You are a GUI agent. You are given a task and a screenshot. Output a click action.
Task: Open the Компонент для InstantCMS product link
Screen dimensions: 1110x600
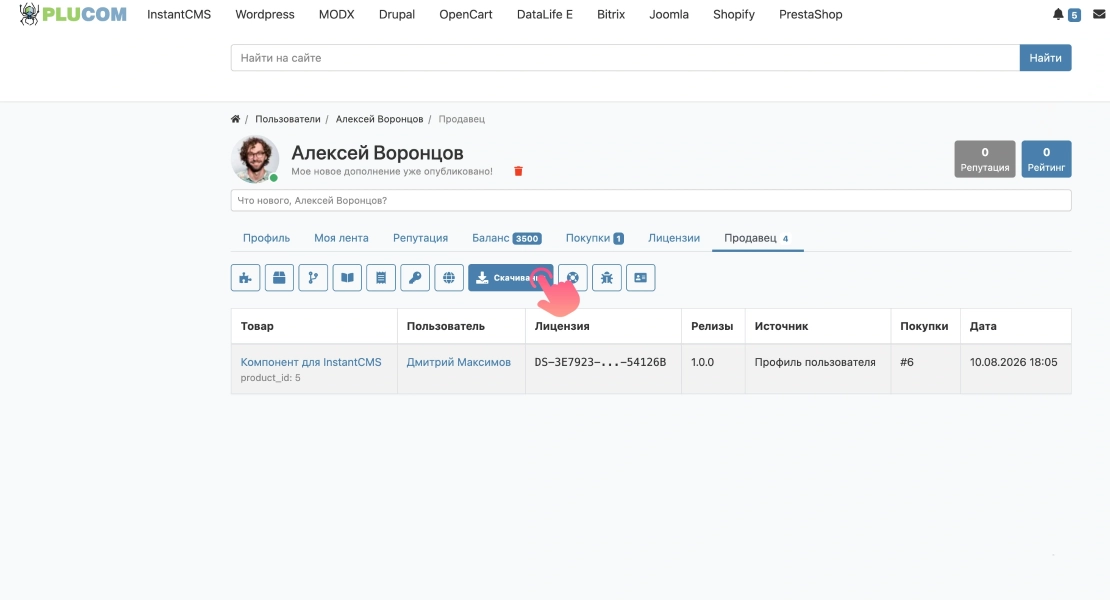pos(311,362)
